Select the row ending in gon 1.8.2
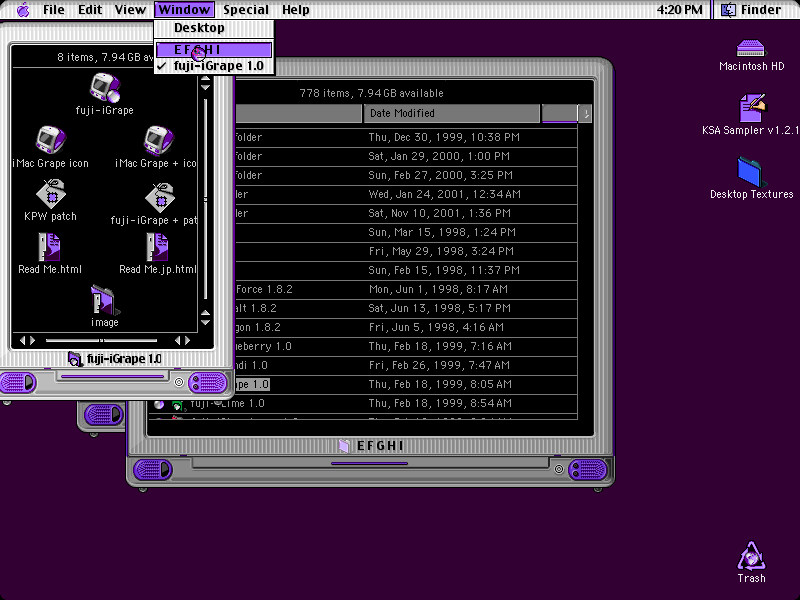The image size is (800, 600). [x=407, y=327]
